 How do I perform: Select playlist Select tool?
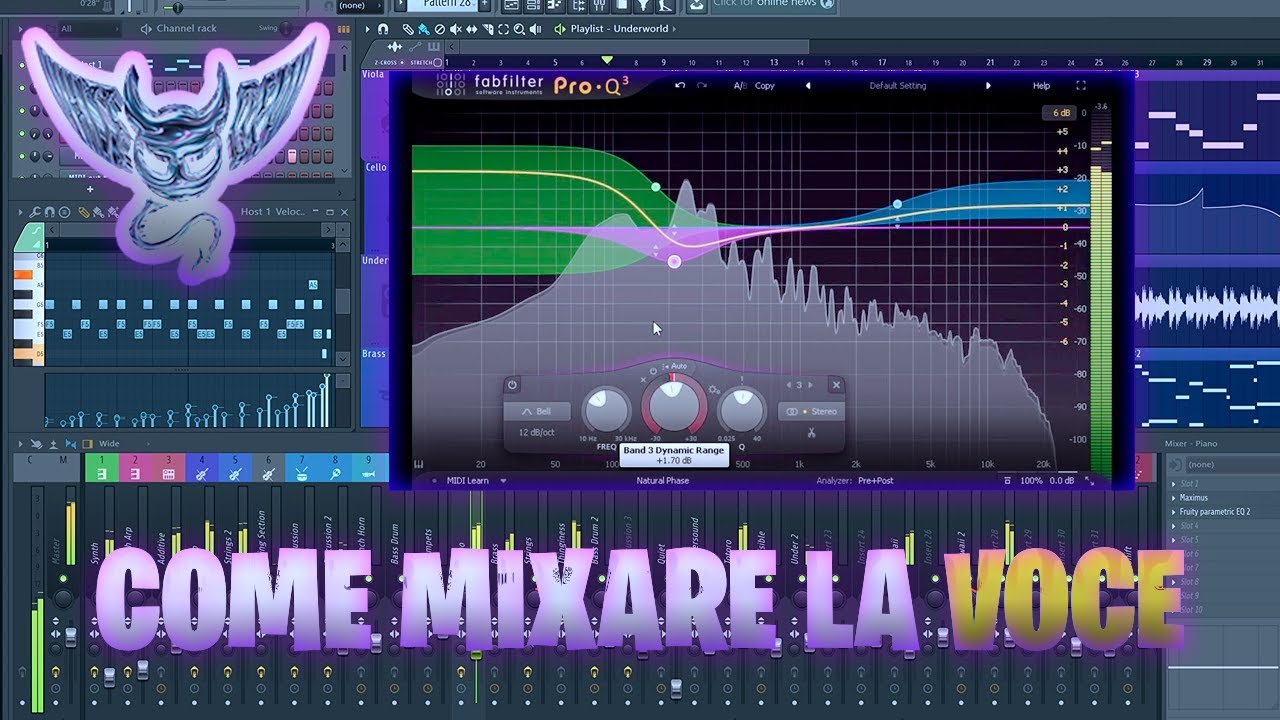coord(504,29)
